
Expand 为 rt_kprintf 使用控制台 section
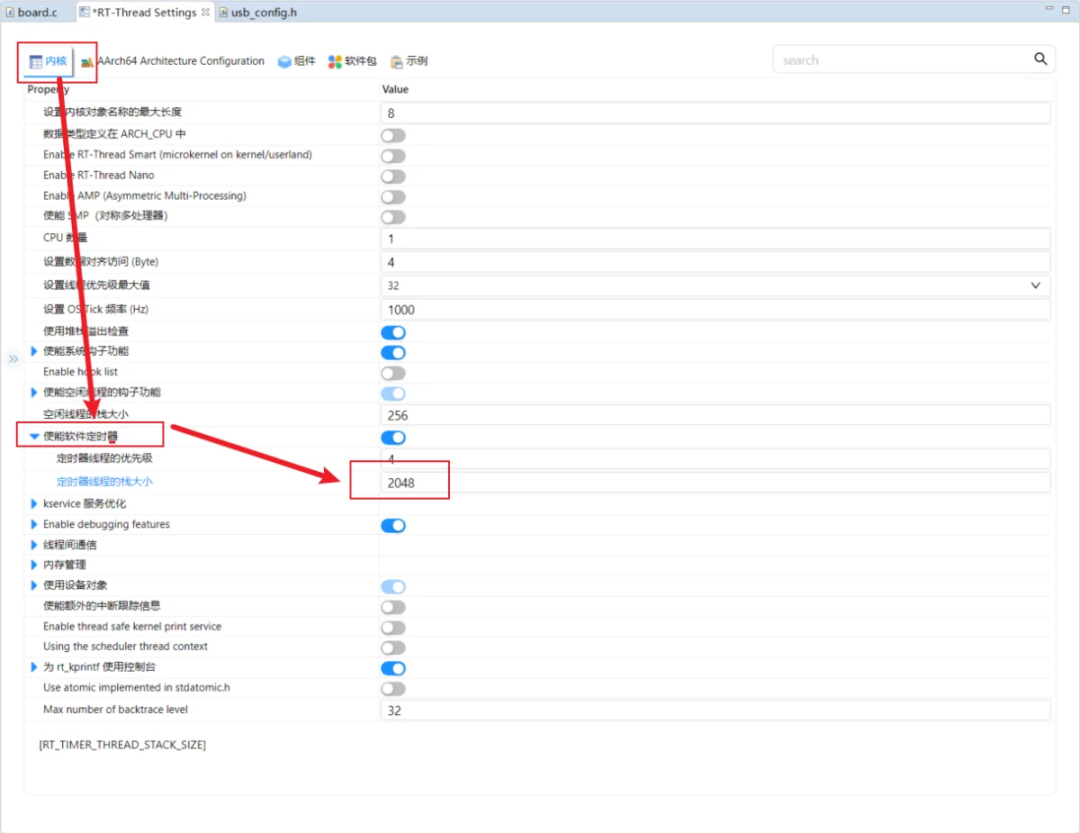34,667
